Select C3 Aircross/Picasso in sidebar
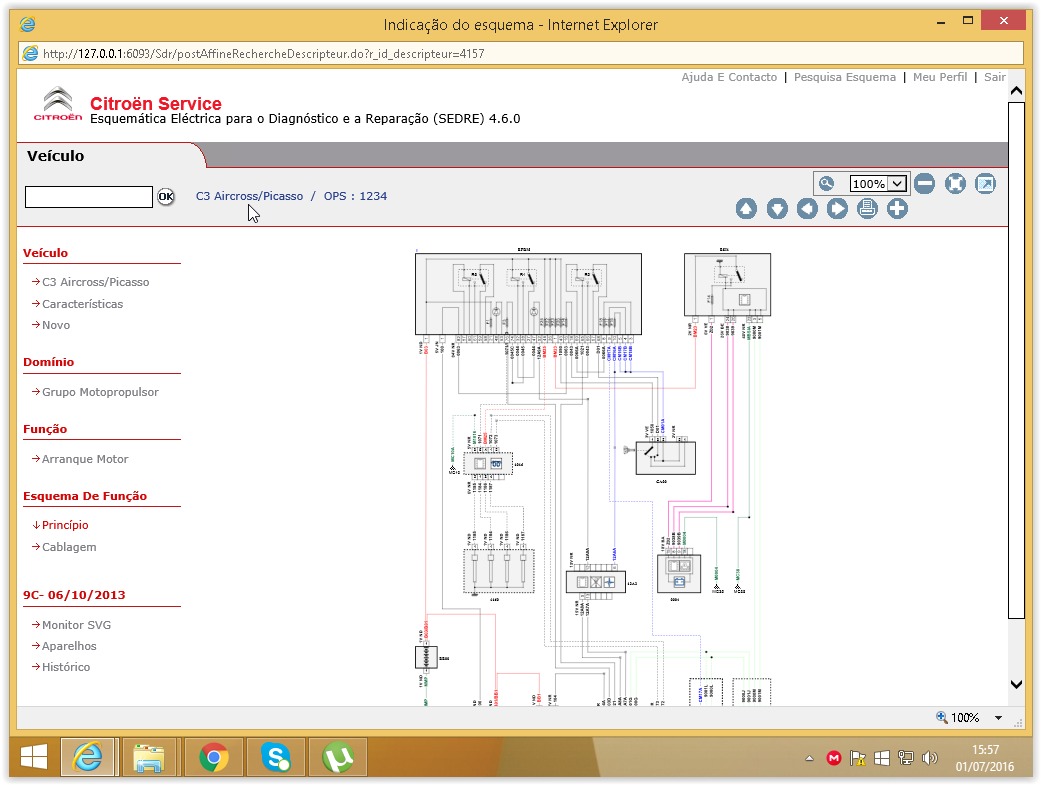 tap(96, 282)
